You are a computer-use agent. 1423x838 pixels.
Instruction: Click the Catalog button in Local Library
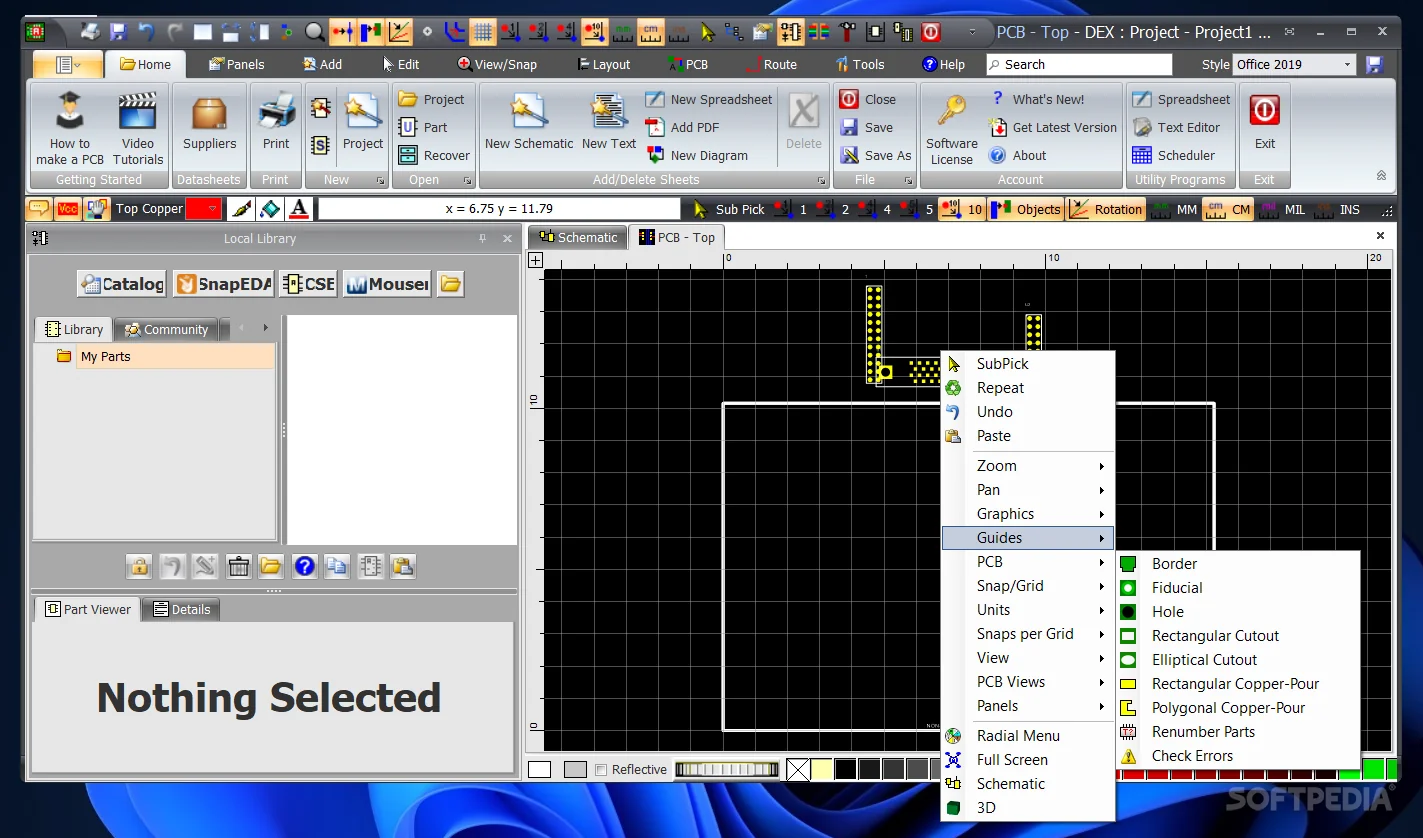(121, 283)
